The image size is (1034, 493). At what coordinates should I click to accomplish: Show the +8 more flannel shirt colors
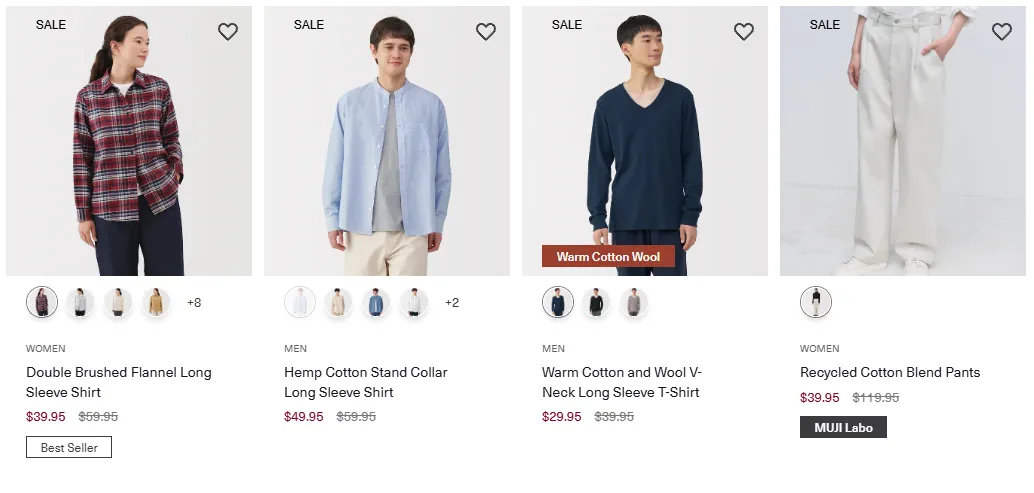pos(194,303)
